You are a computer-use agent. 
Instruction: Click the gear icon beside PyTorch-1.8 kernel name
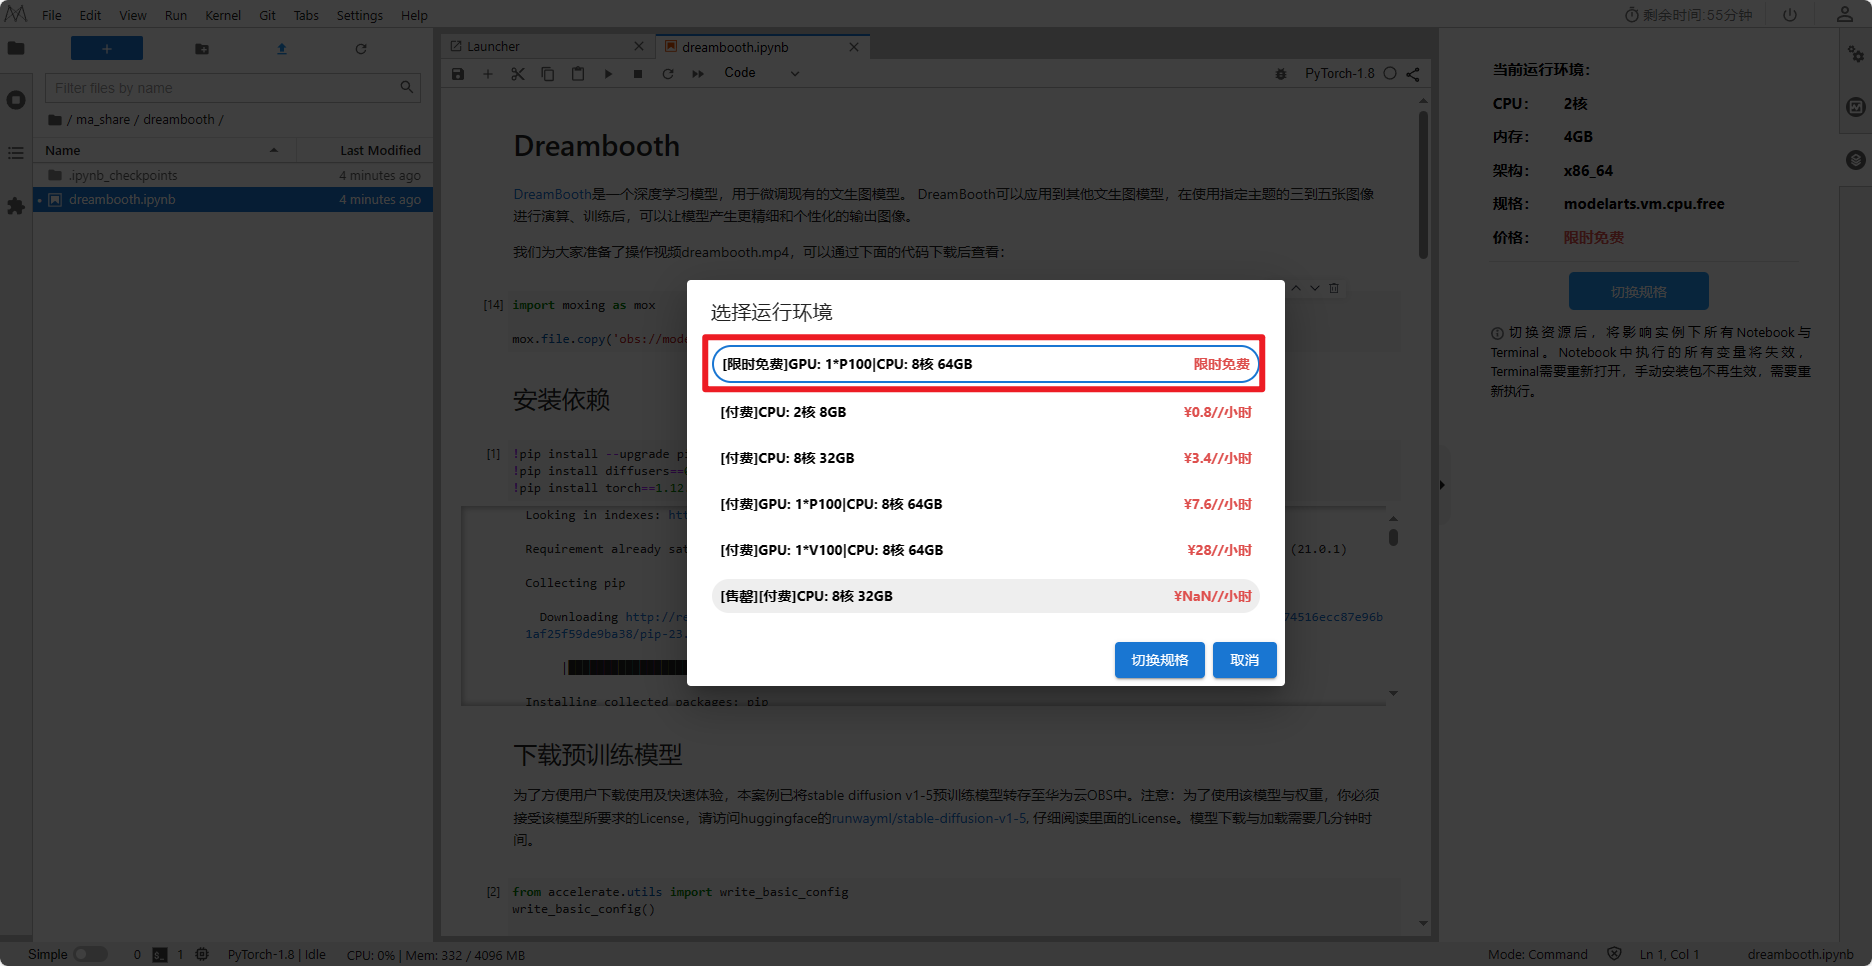pos(1281,74)
